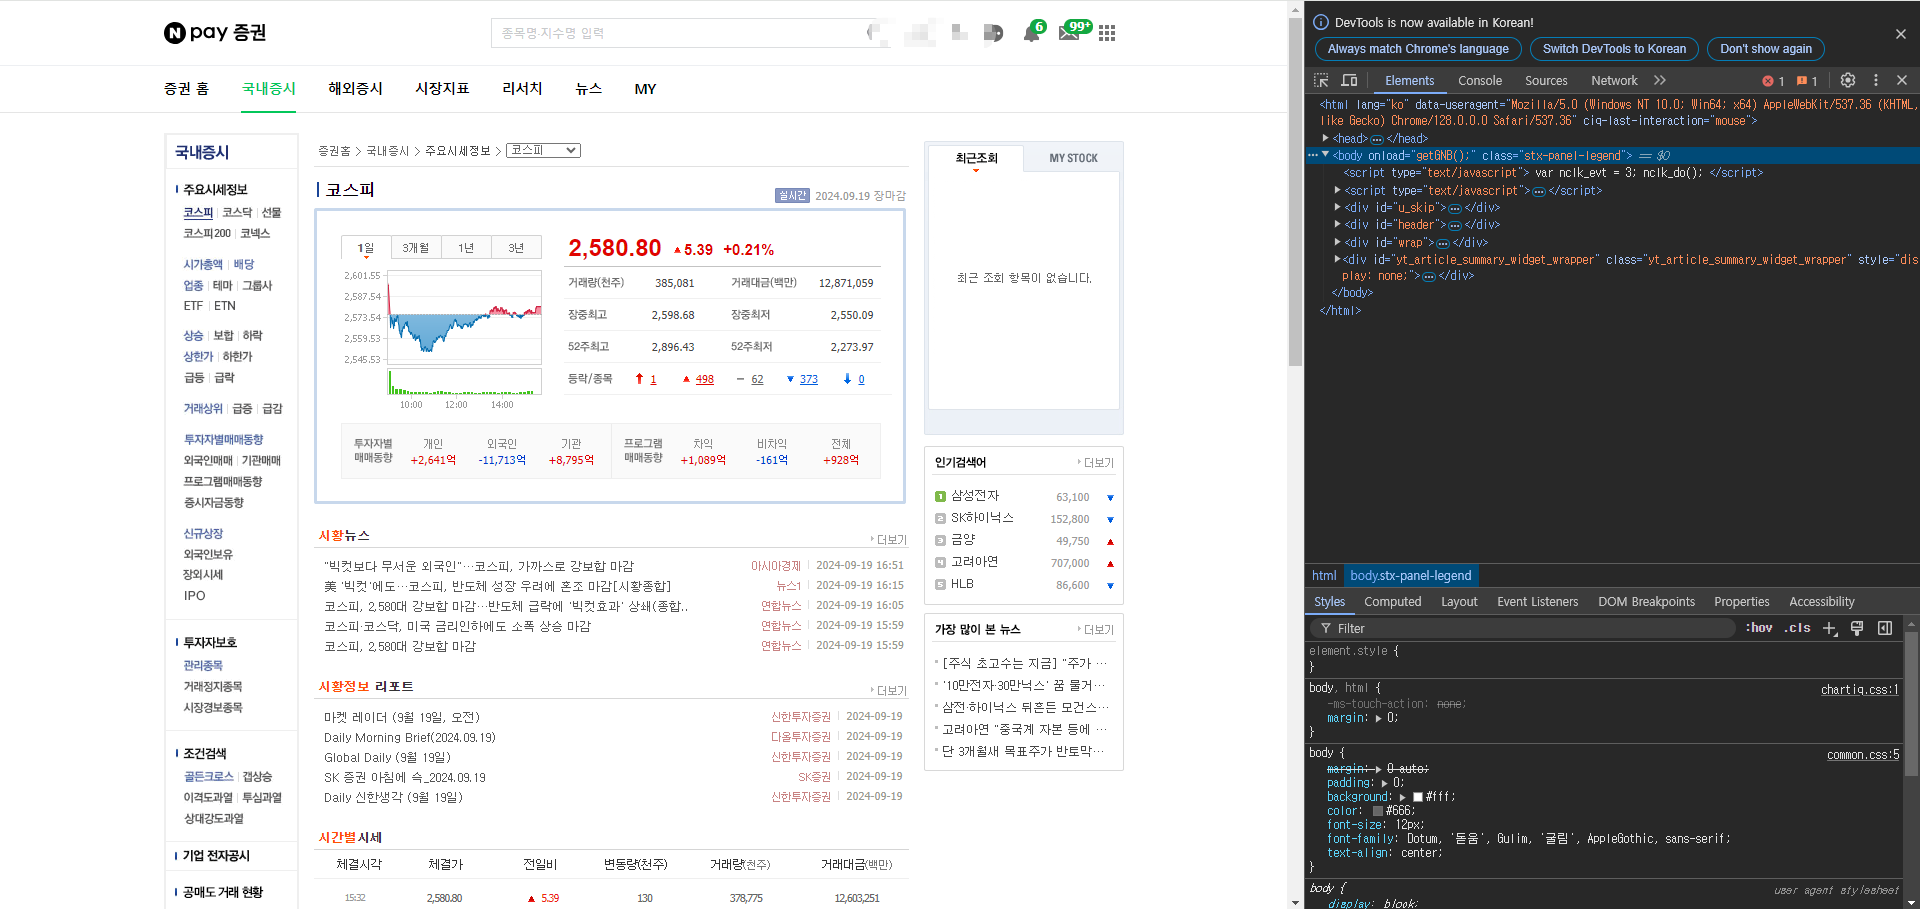Click Don't show again button
The height and width of the screenshot is (909, 1920).
pos(1765,49)
